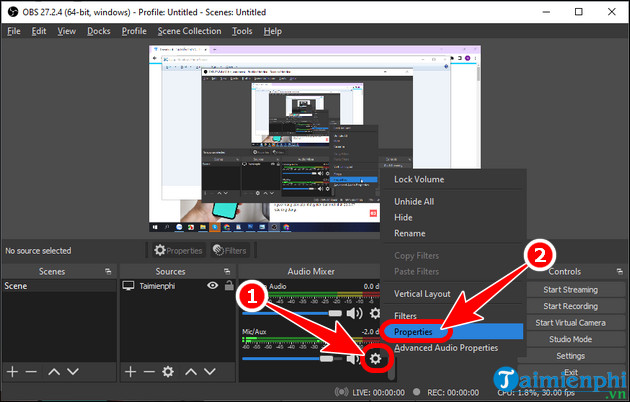The width and height of the screenshot is (630, 402).
Task: Click Start Streaming button
Action: (570, 290)
